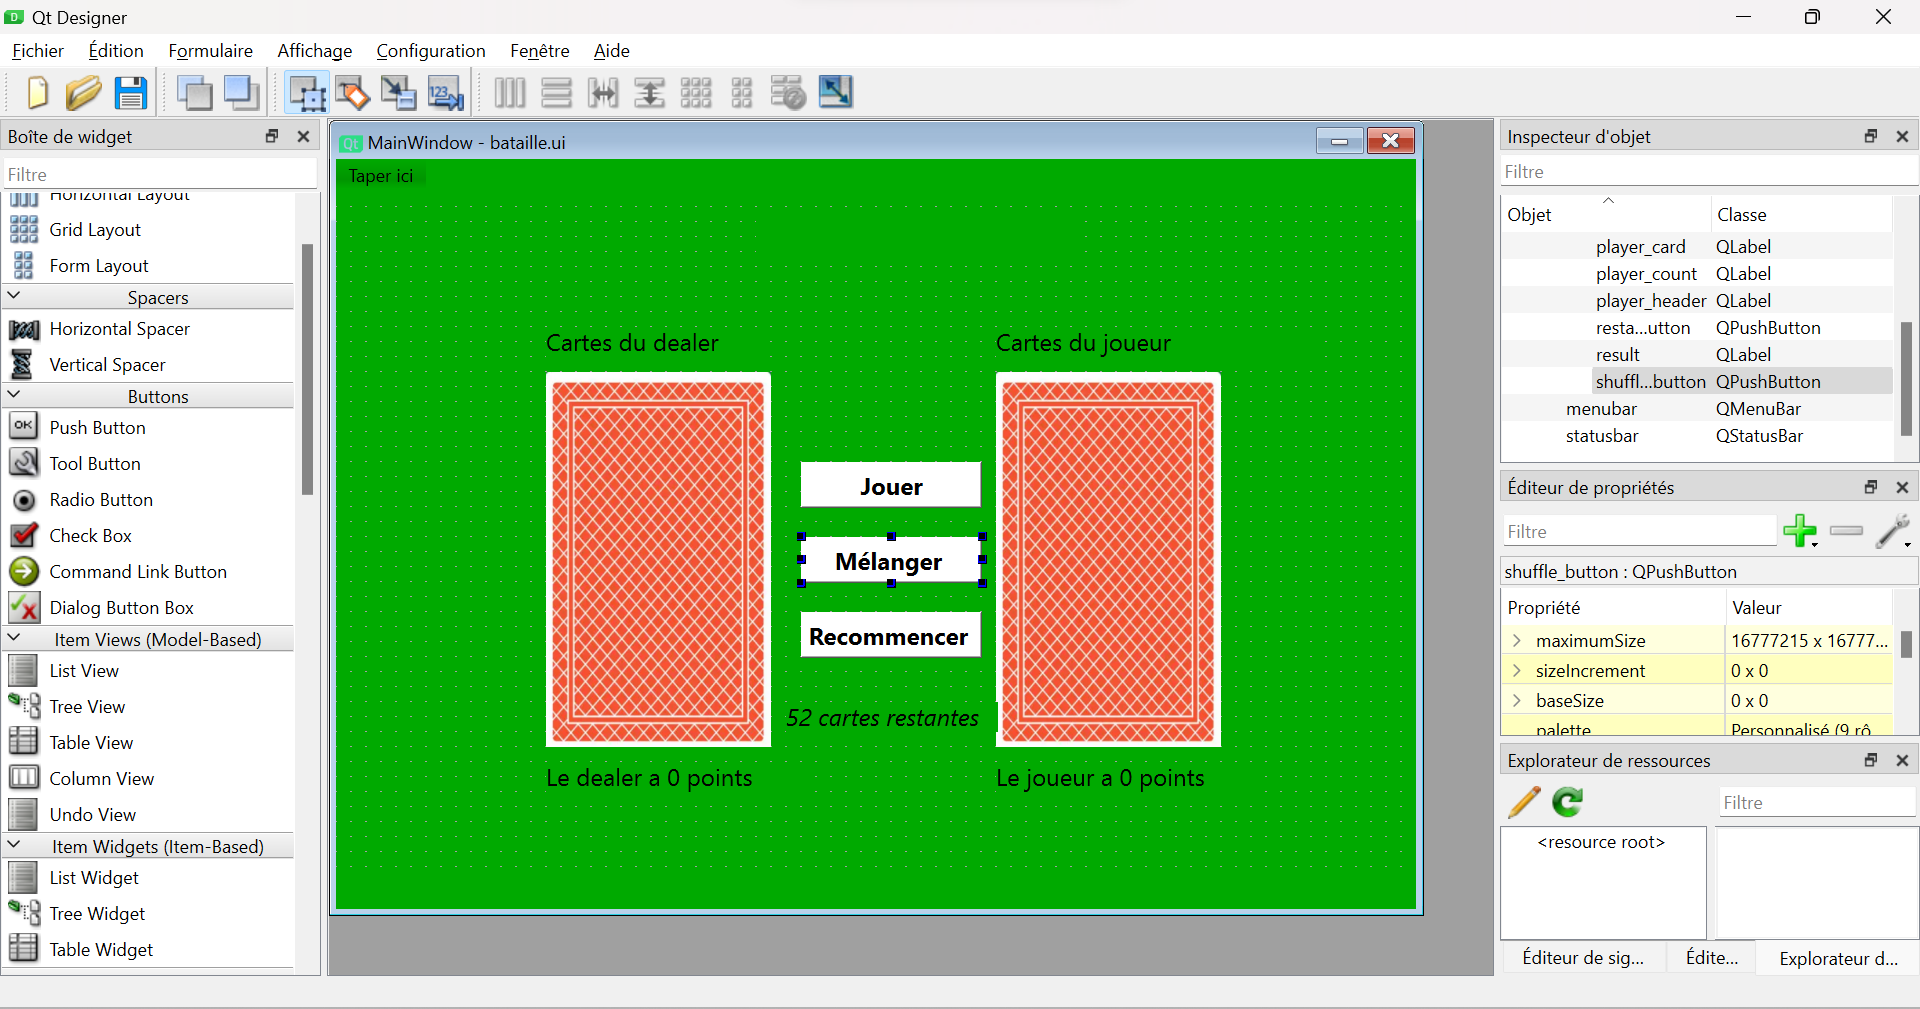Expand the sizeIncrement property
This screenshot has width=1920, height=1009.
(1517, 670)
